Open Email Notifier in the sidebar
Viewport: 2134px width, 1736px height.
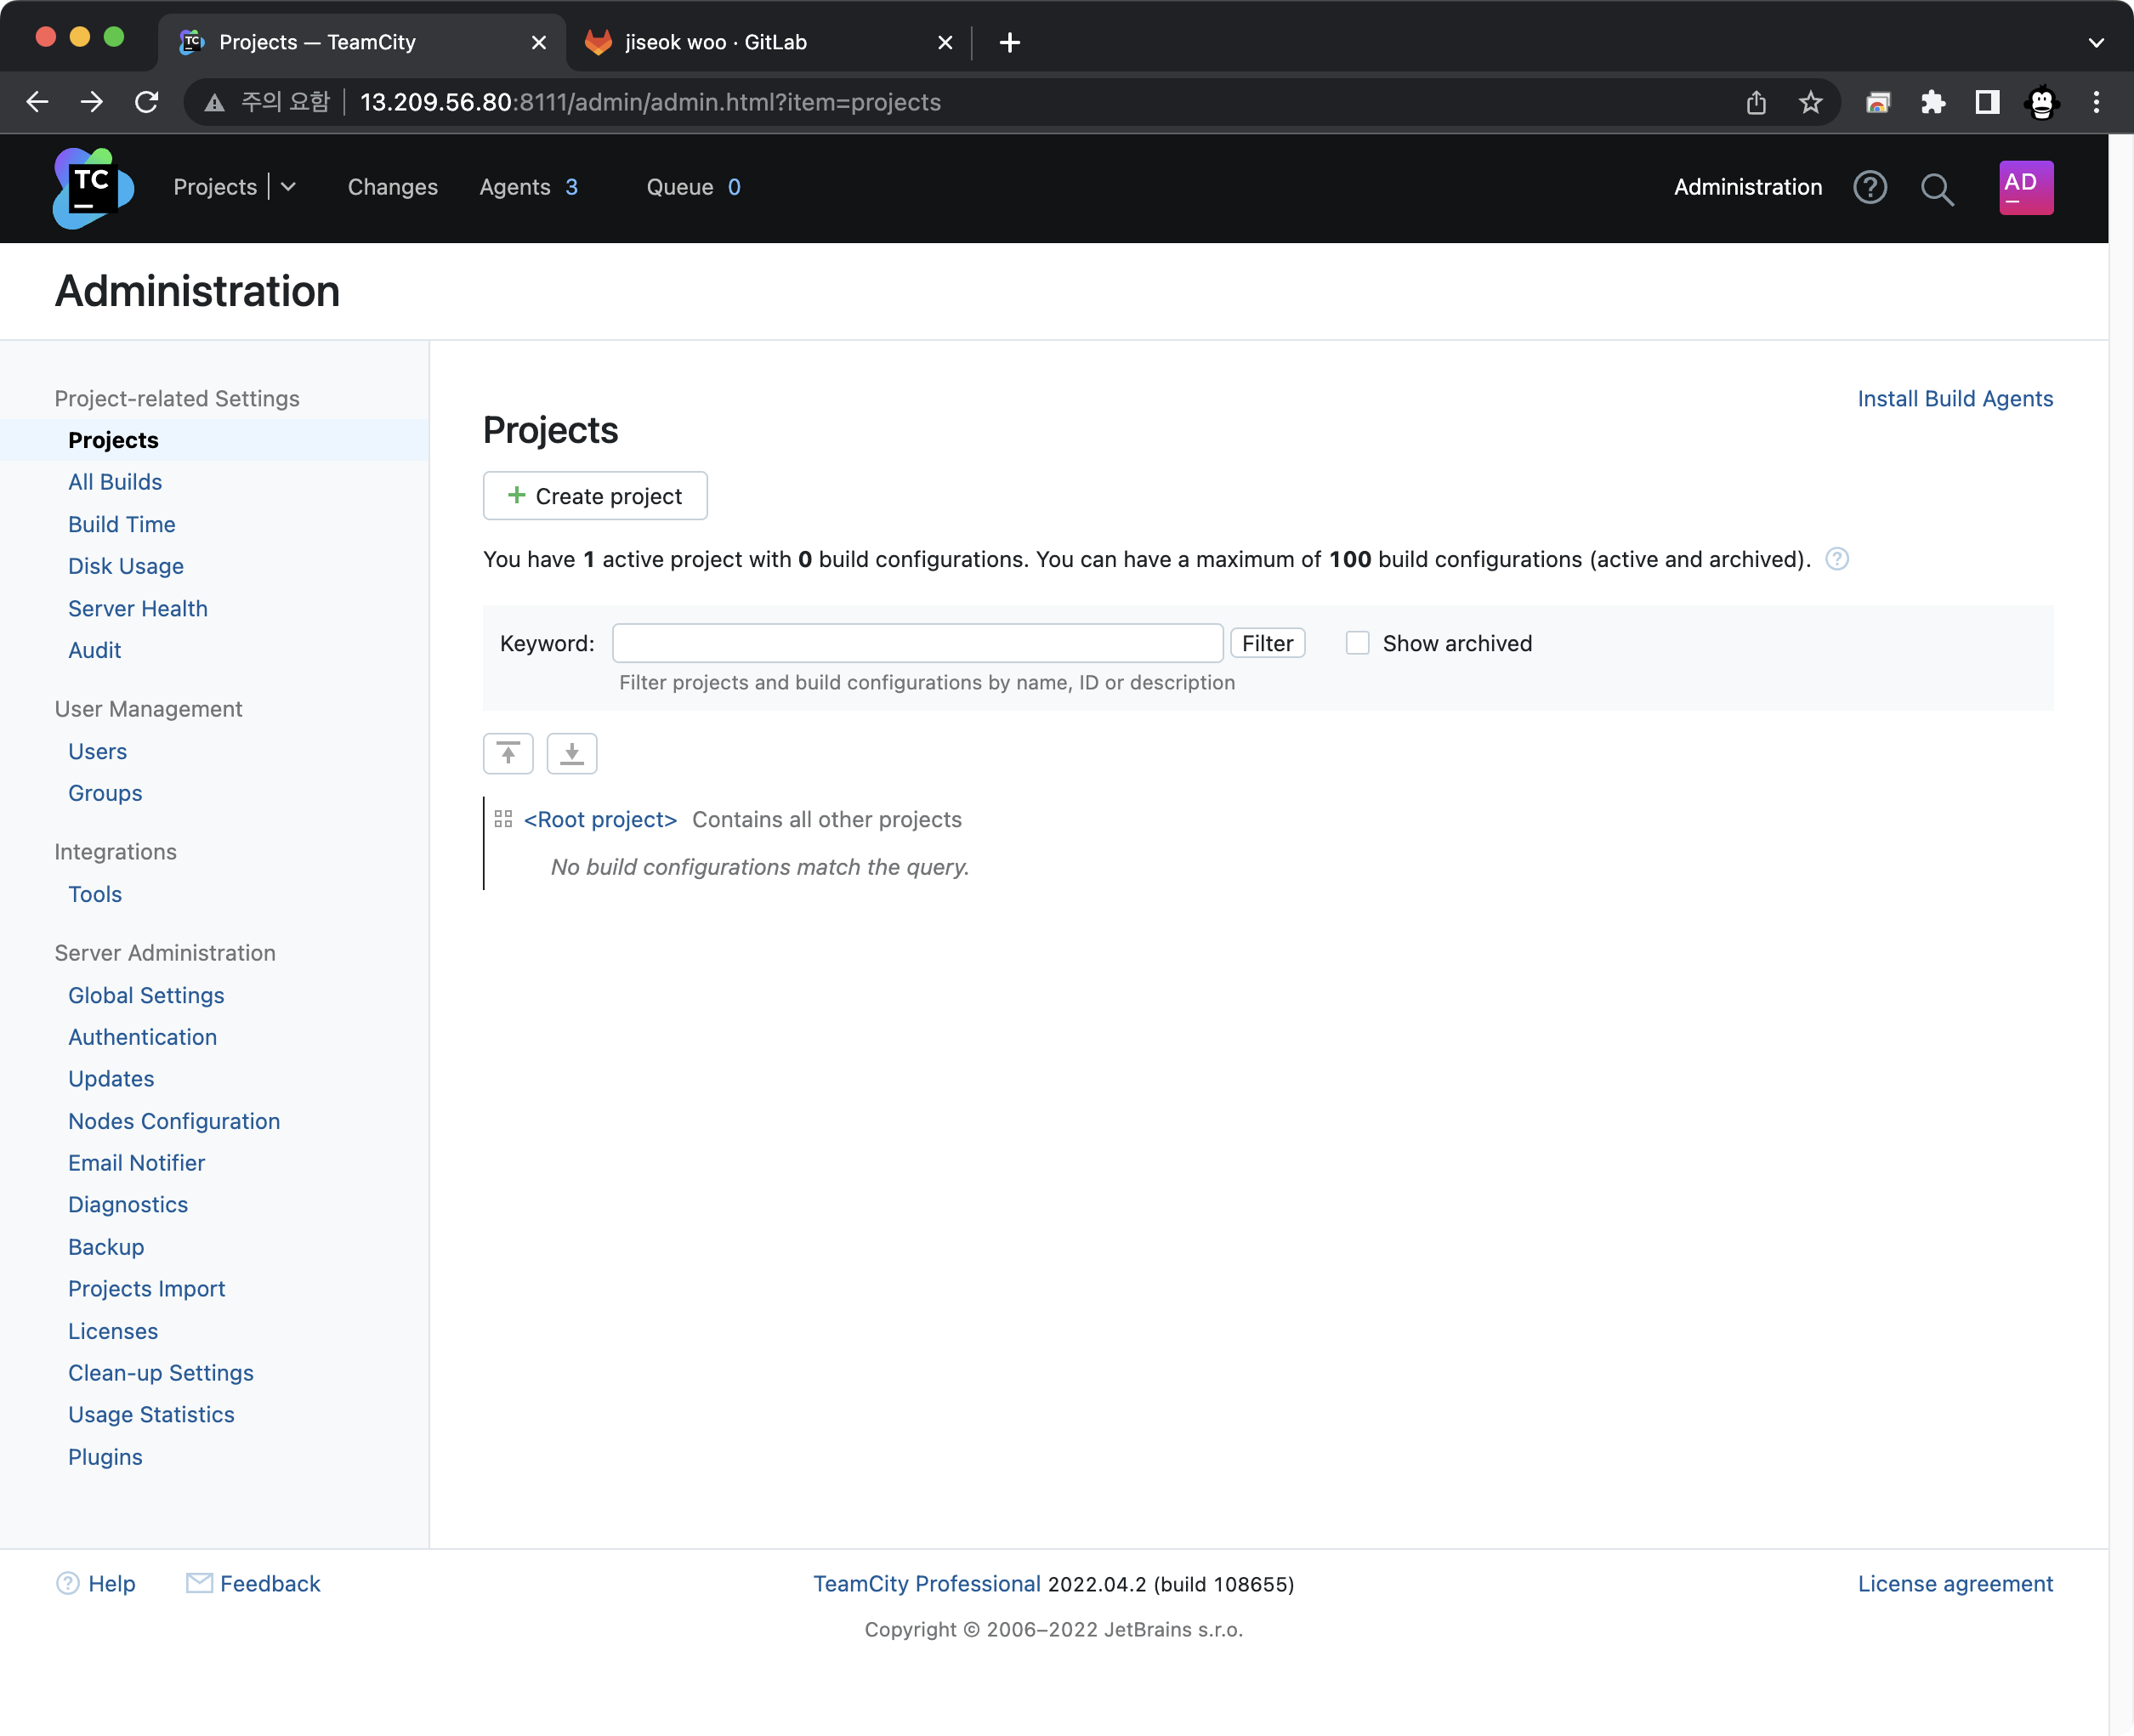coord(137,1163)
